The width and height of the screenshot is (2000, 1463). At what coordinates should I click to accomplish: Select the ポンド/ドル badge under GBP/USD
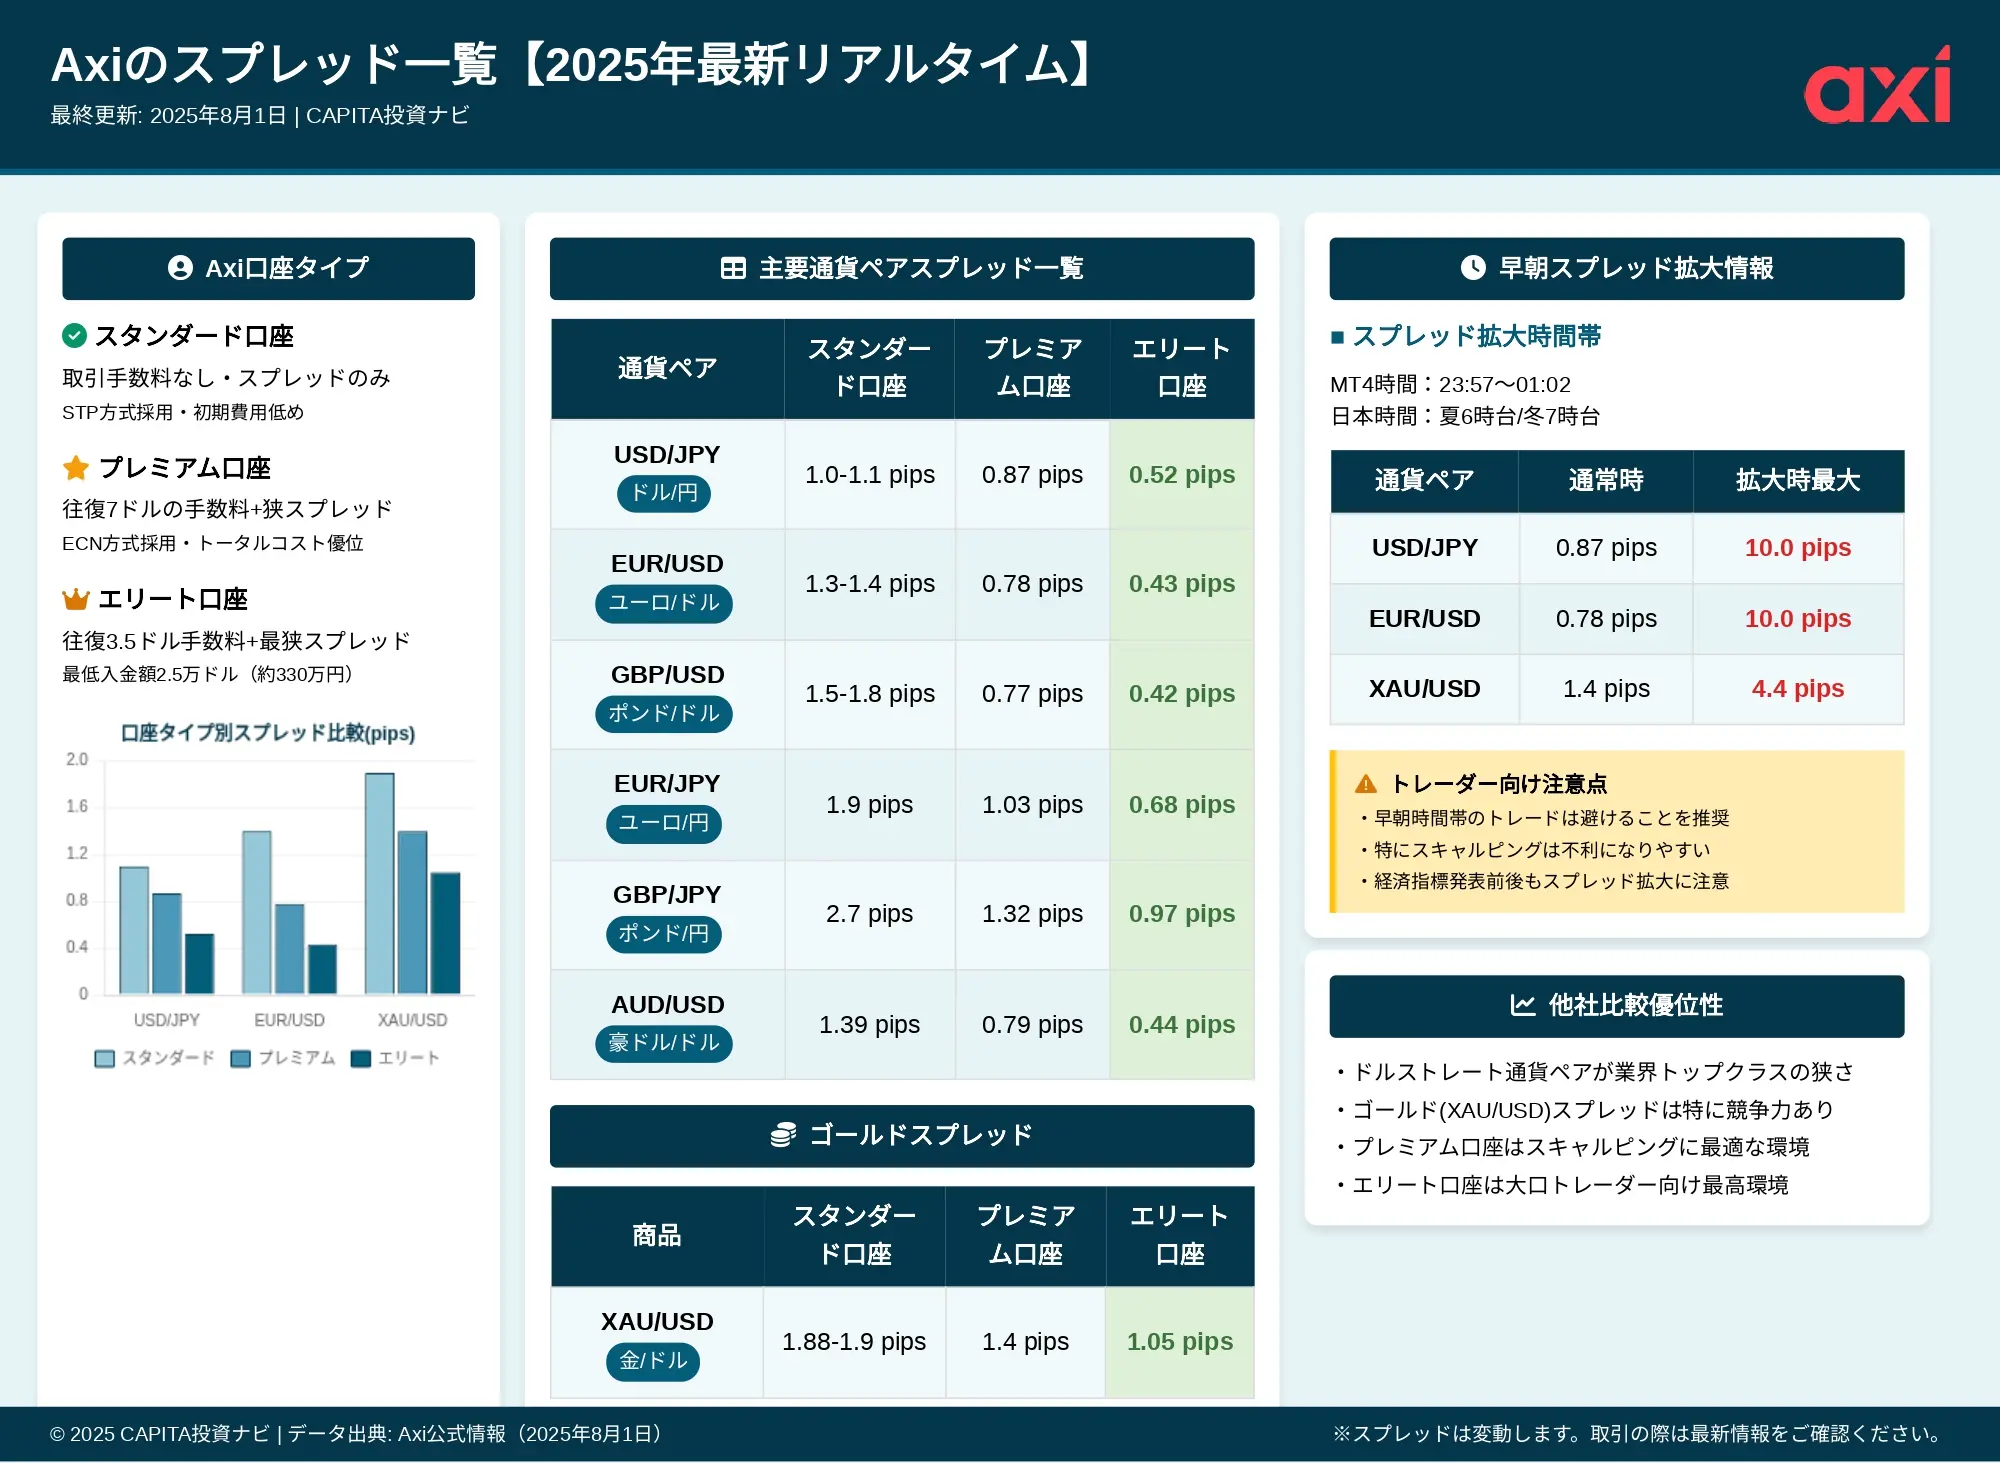[664, 714]
